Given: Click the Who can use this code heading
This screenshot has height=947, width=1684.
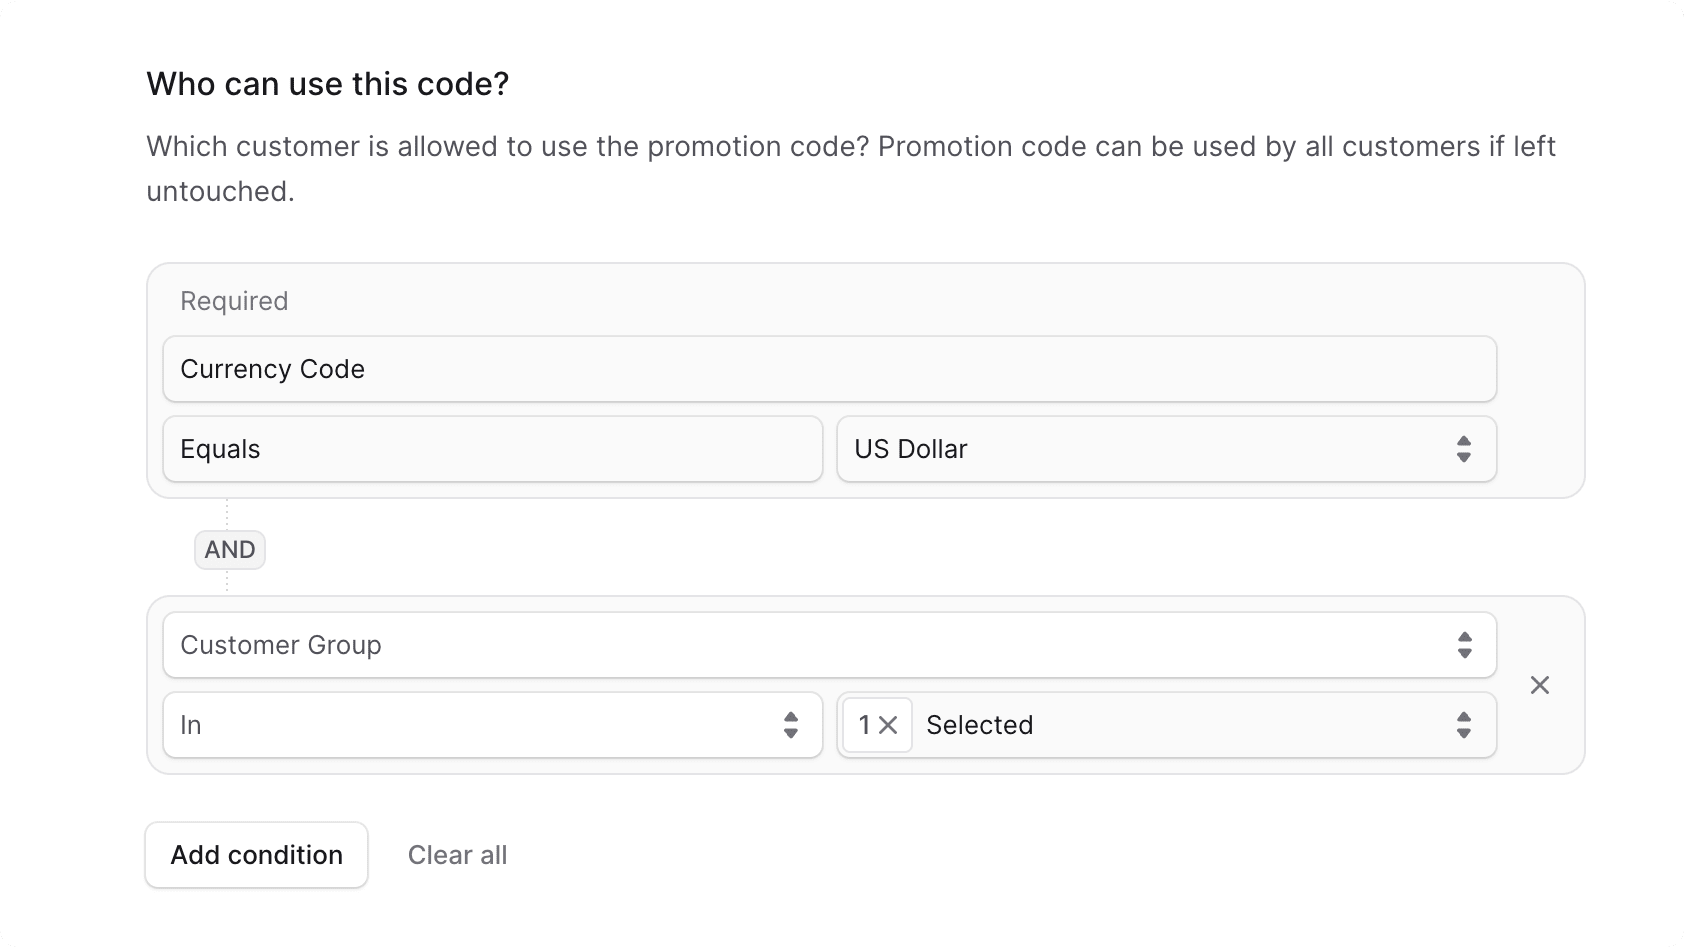Looking at the screenshot, I should pos(327,83).
